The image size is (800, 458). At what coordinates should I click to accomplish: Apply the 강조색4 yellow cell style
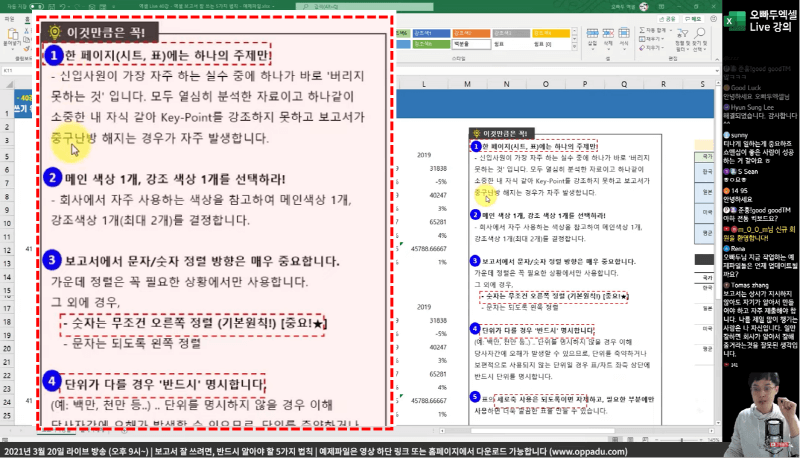point(551,33)
